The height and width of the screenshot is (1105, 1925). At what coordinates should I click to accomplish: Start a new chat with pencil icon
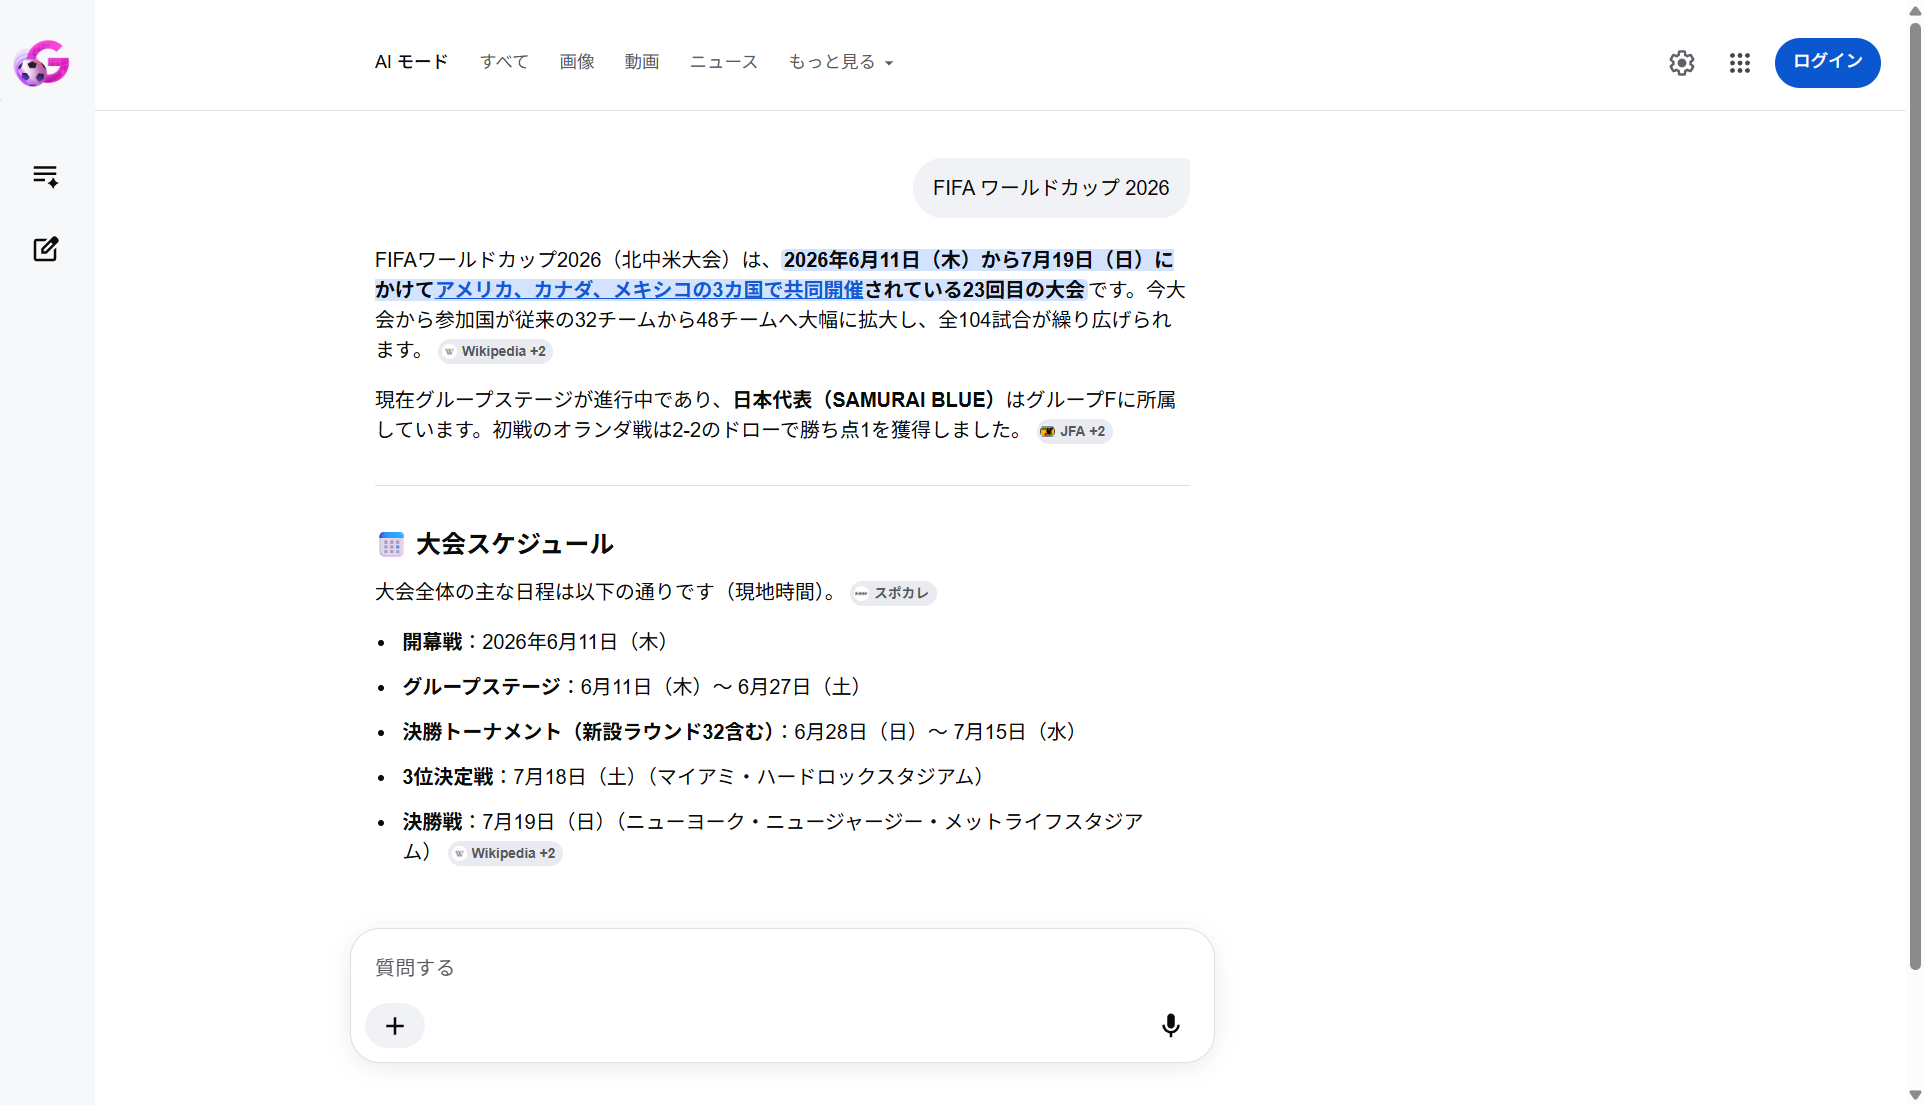point(45,249)
